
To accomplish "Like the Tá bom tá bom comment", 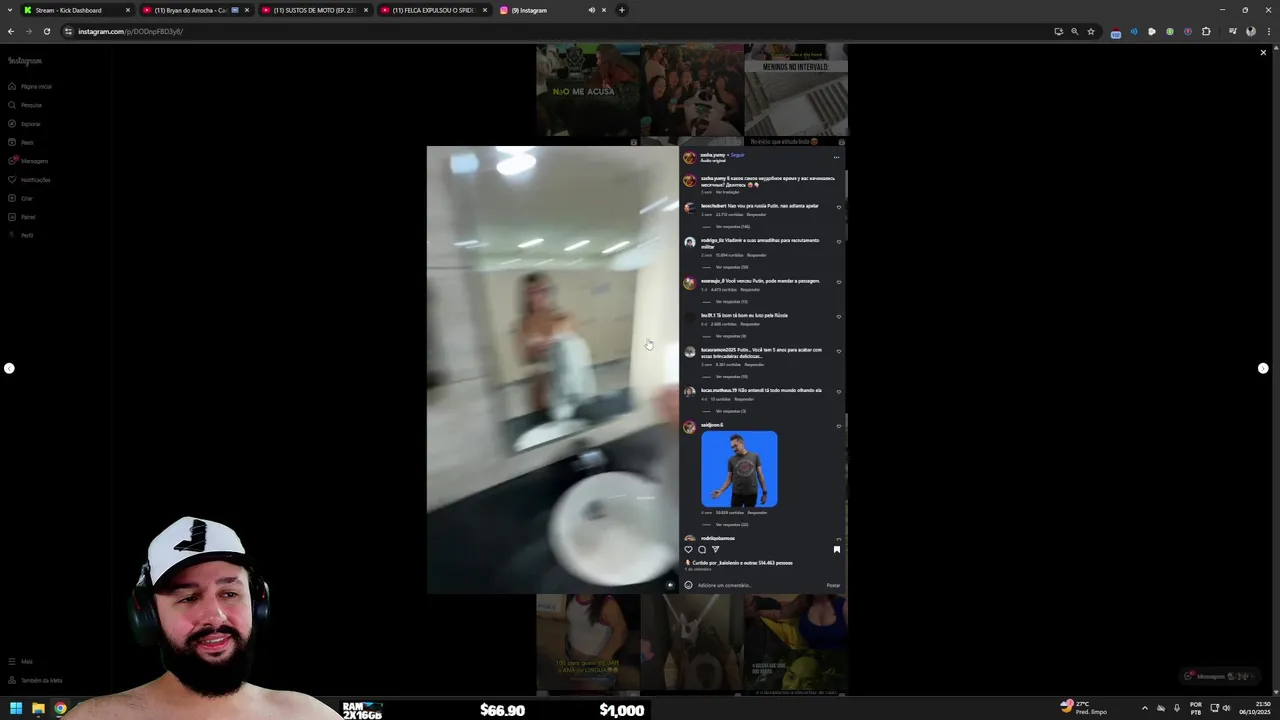I will pyautogui.click(x=838, y=317).
